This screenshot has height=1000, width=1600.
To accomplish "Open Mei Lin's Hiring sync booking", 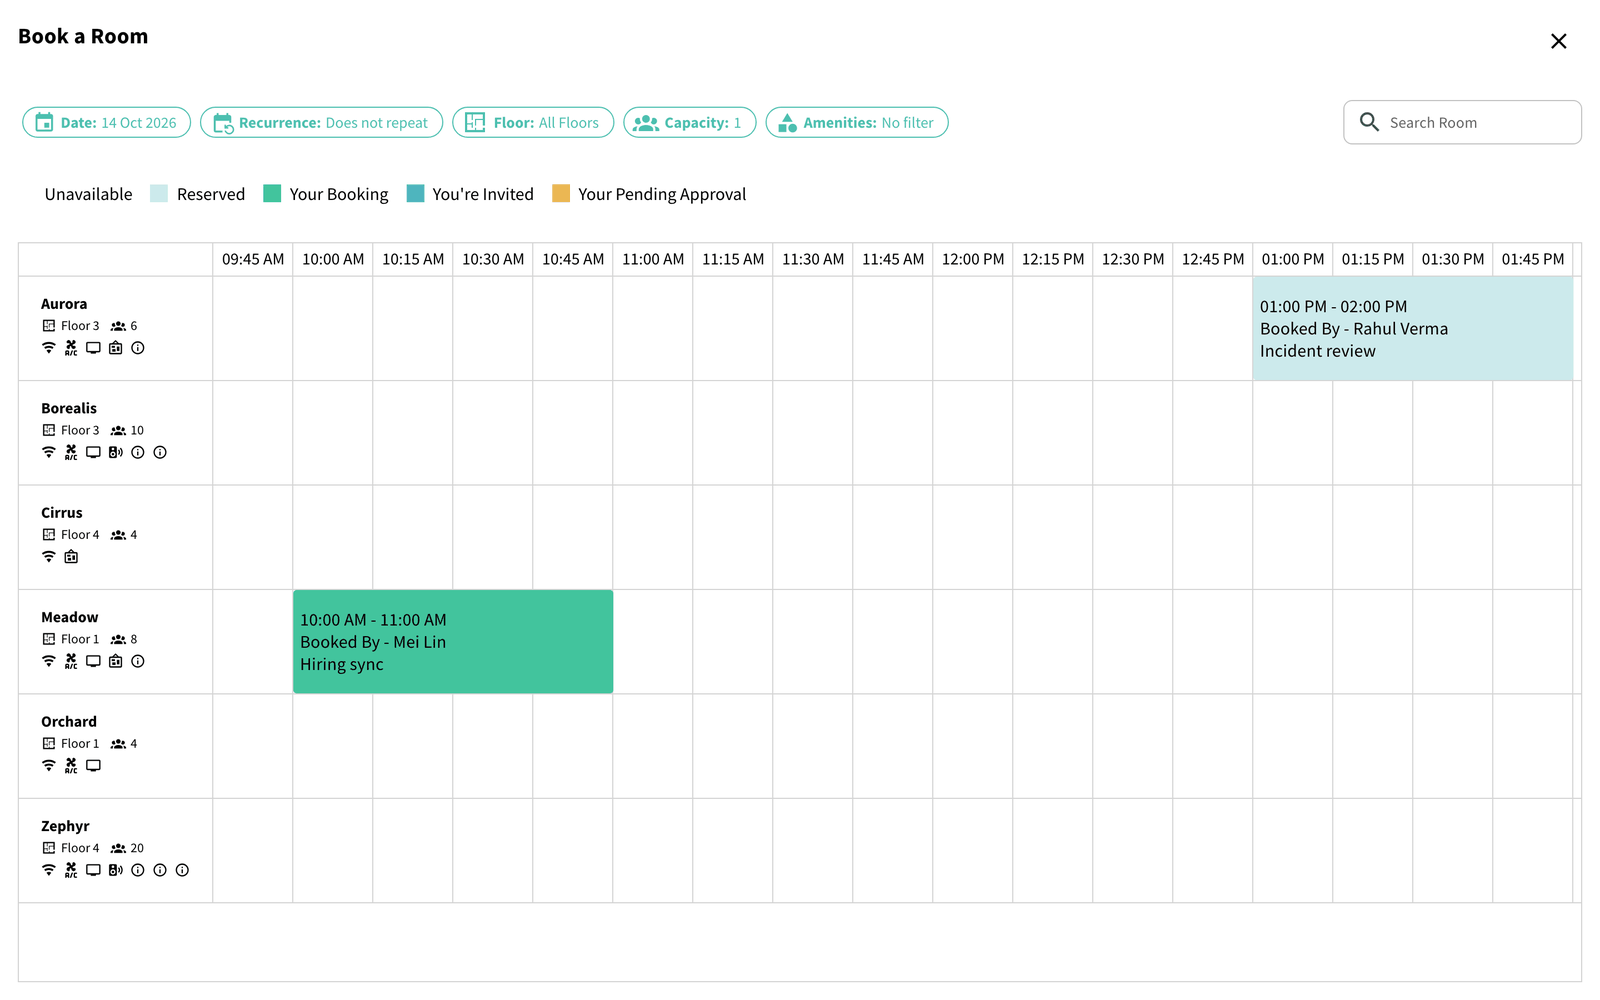I will tap(453, 641).
